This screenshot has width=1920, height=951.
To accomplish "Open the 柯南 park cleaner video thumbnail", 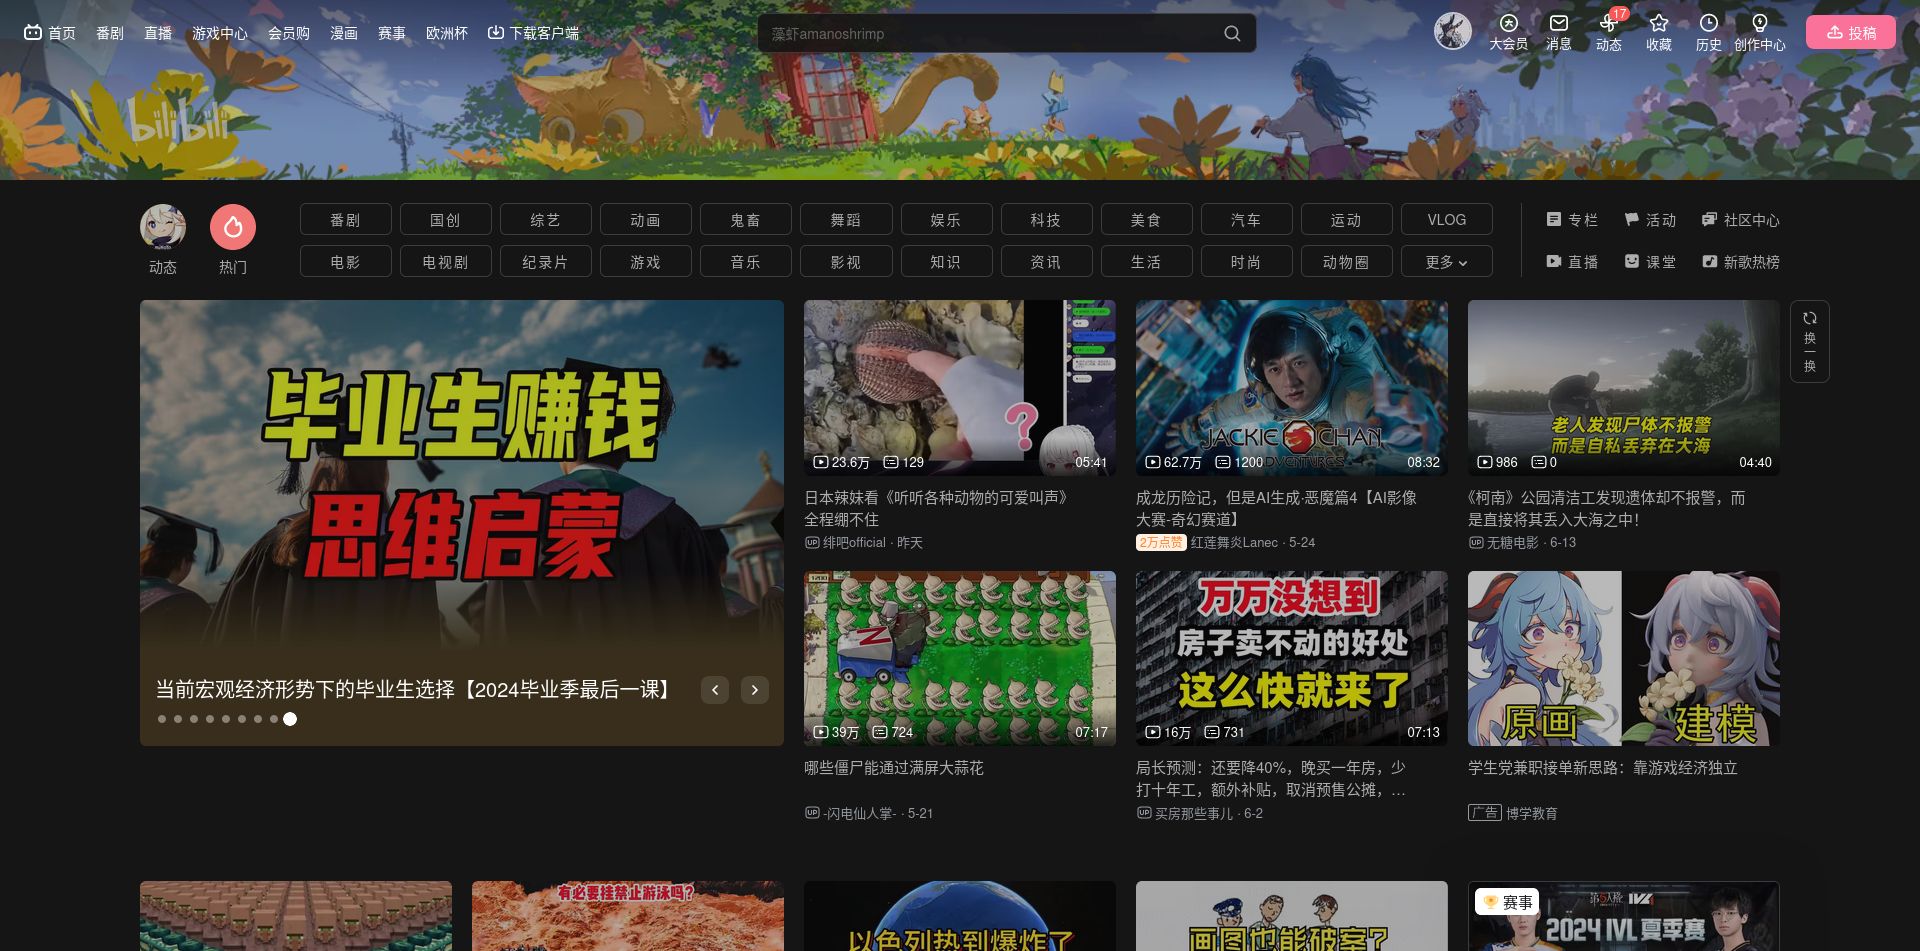I will [1624, 387].
